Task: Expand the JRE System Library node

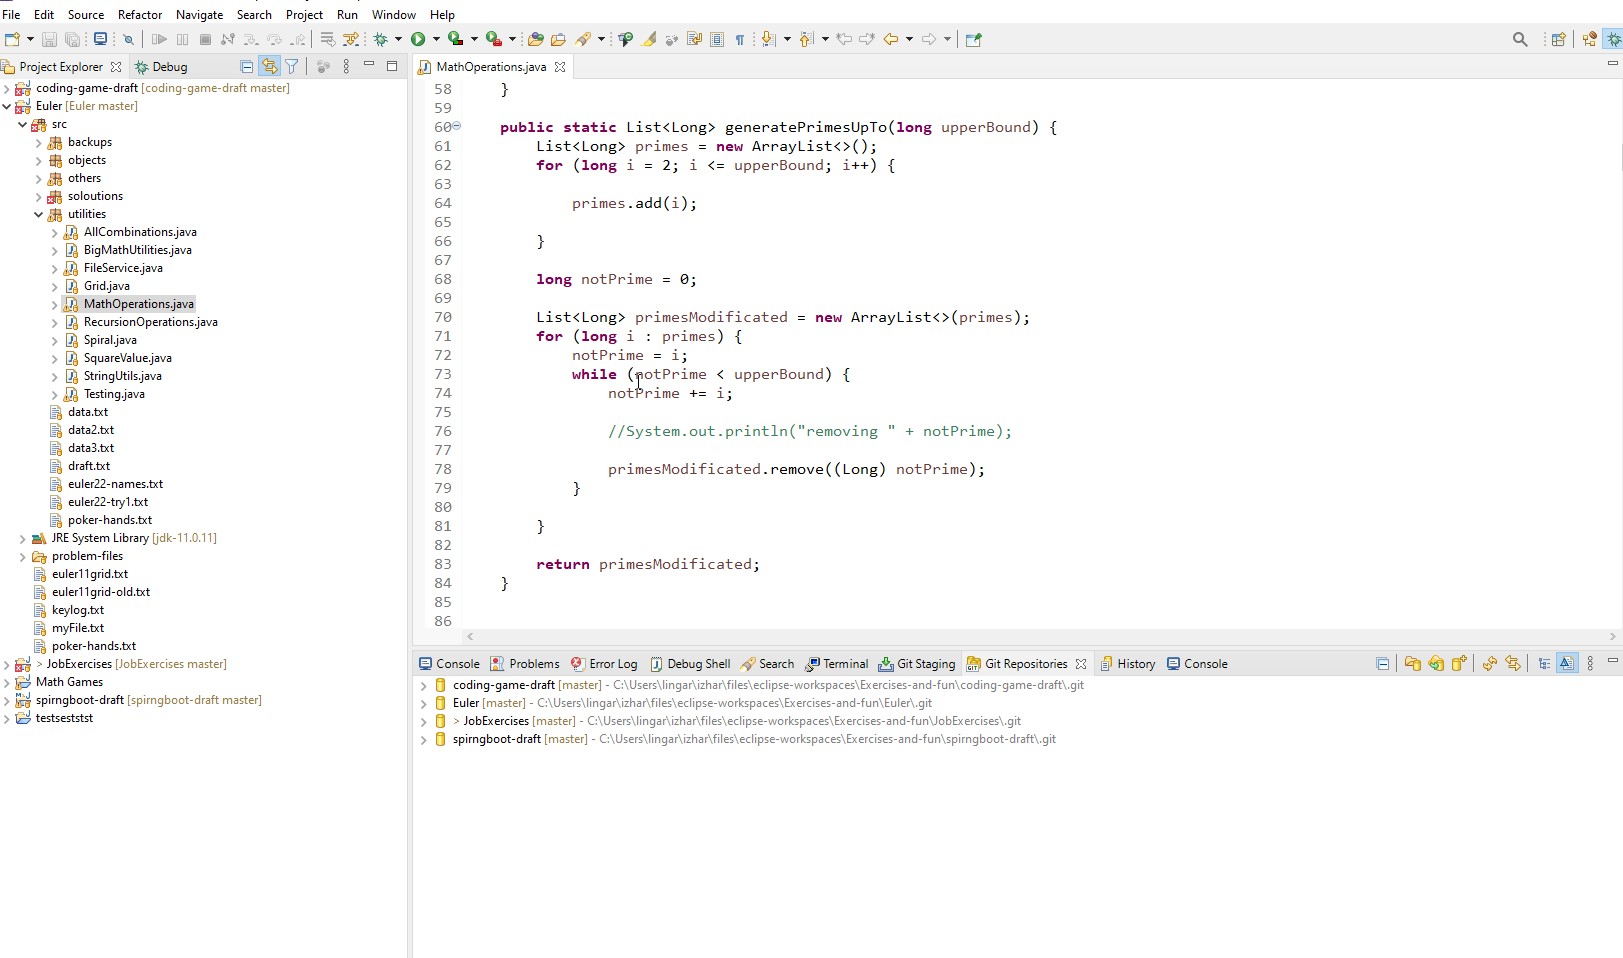Action: pos(23,538)
